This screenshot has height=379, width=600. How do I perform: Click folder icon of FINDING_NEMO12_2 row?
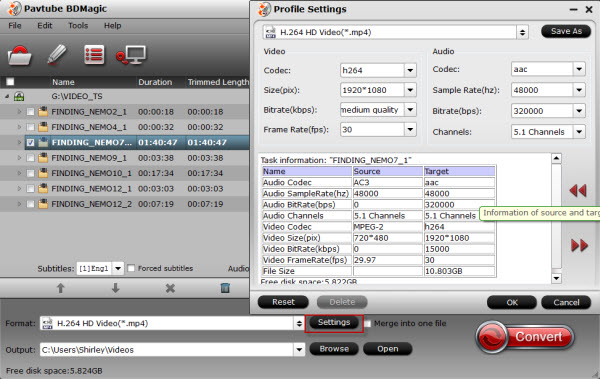[43, 203]
